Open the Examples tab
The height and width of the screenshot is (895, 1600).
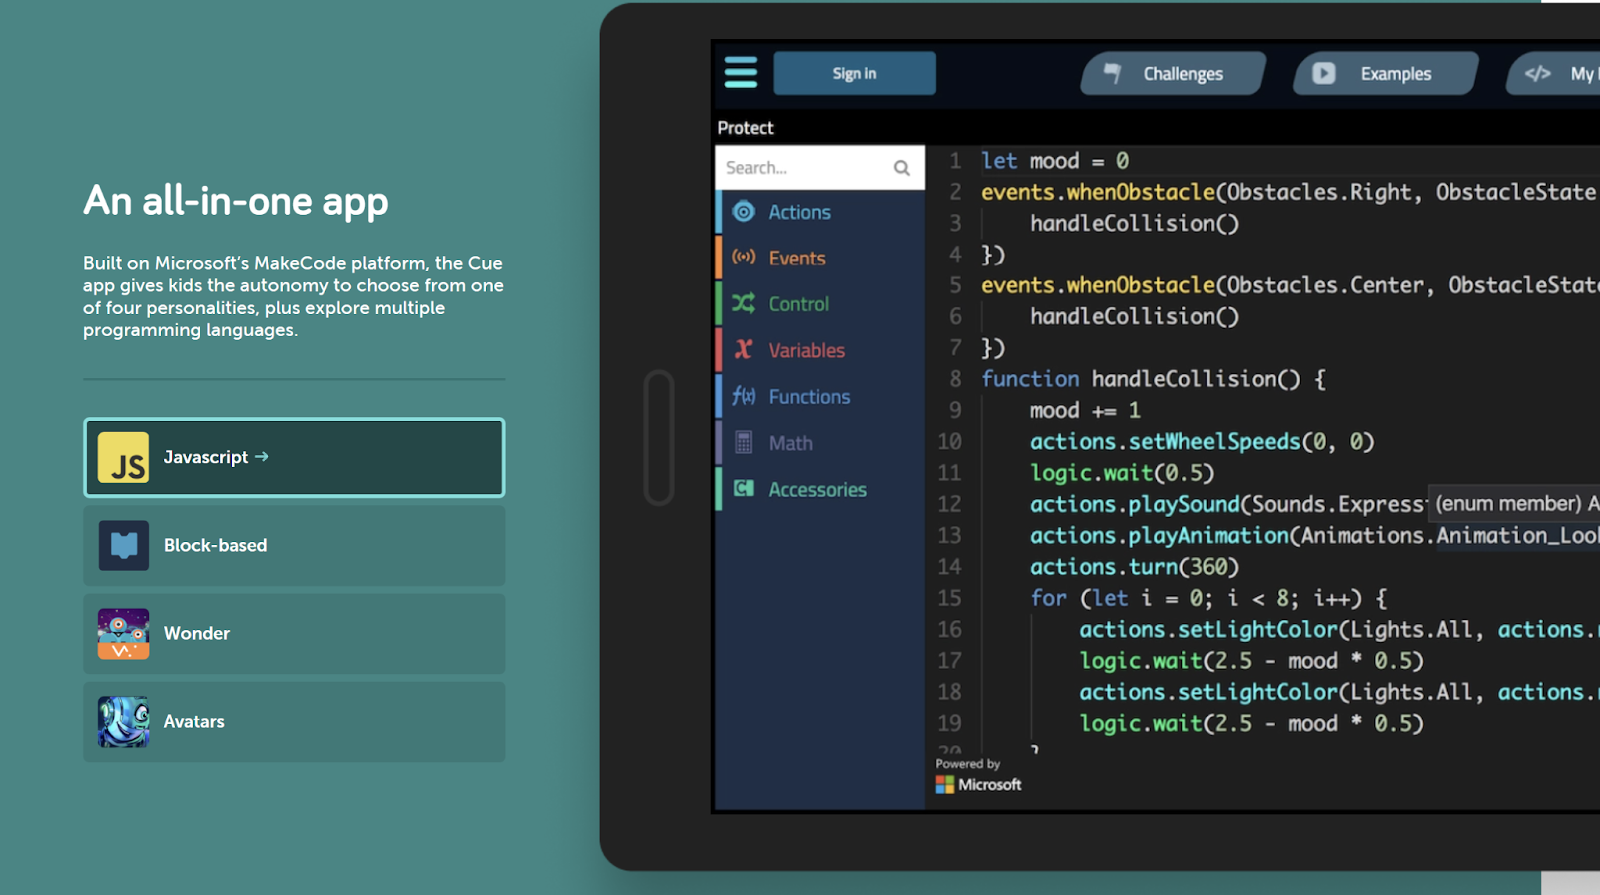(1385, 73)
